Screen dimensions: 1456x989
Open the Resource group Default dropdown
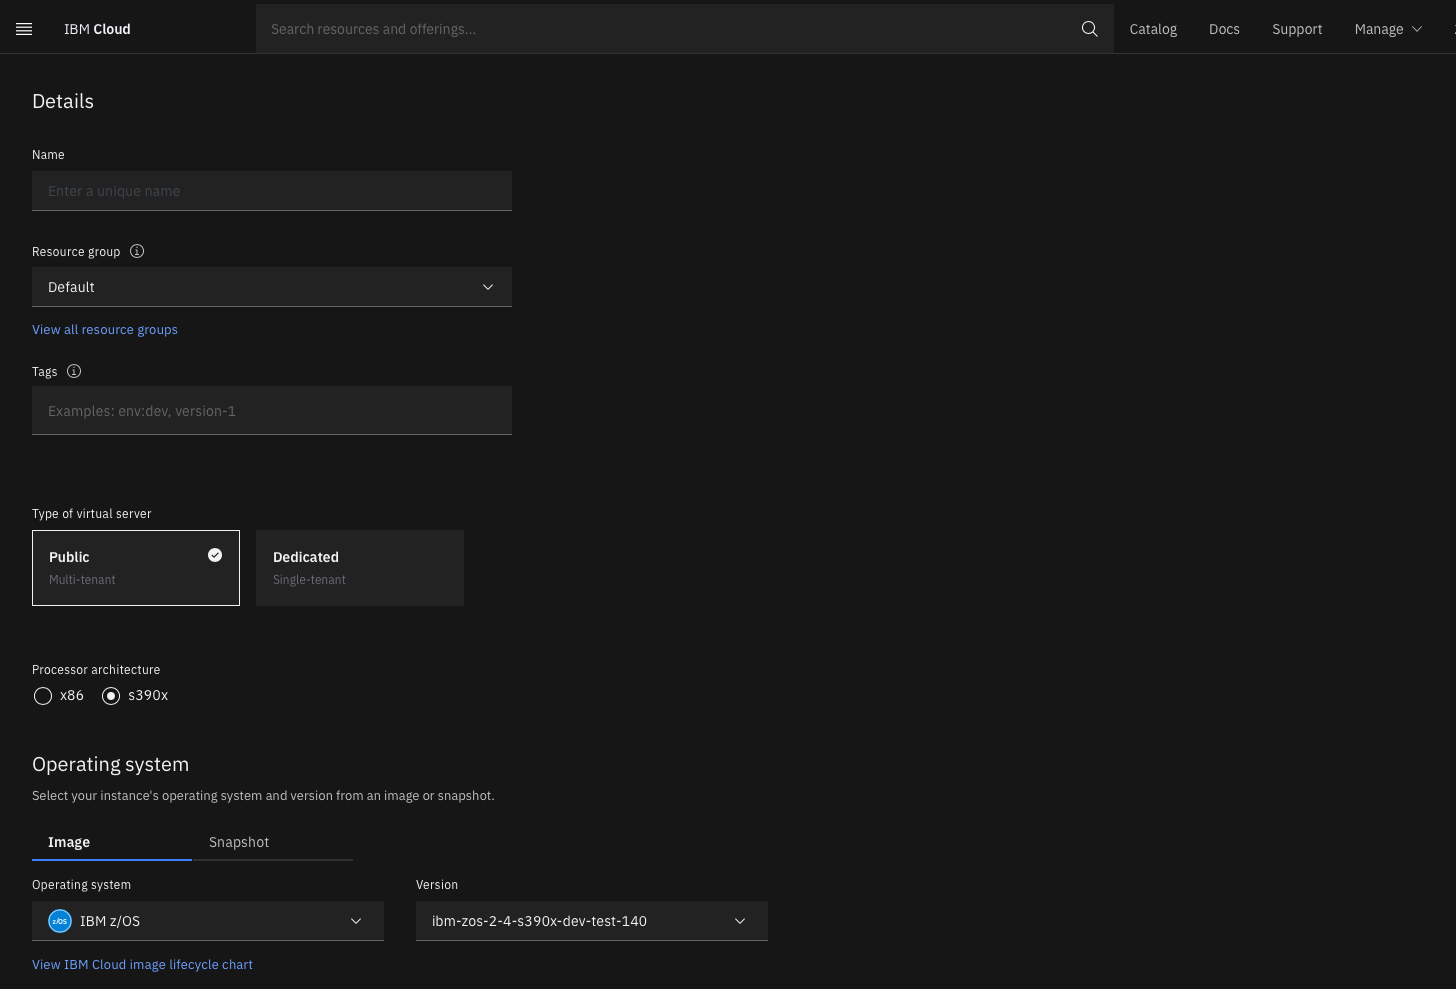272,287
